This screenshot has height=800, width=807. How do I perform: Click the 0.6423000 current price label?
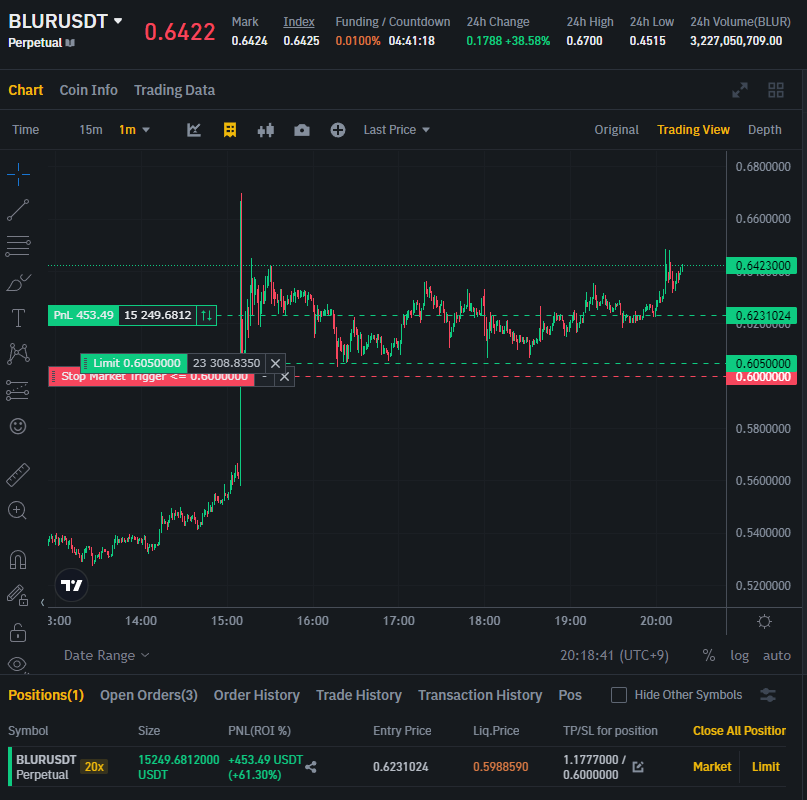(762, 266)
